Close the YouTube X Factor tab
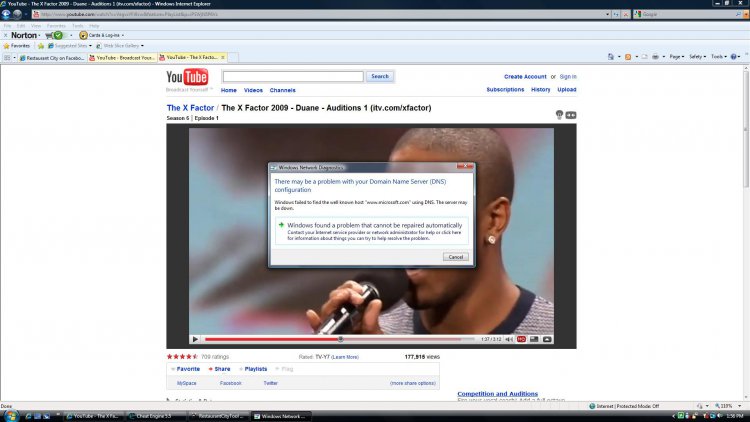The height and width of the screenshot is (422, 750). [x=223, y=57]
